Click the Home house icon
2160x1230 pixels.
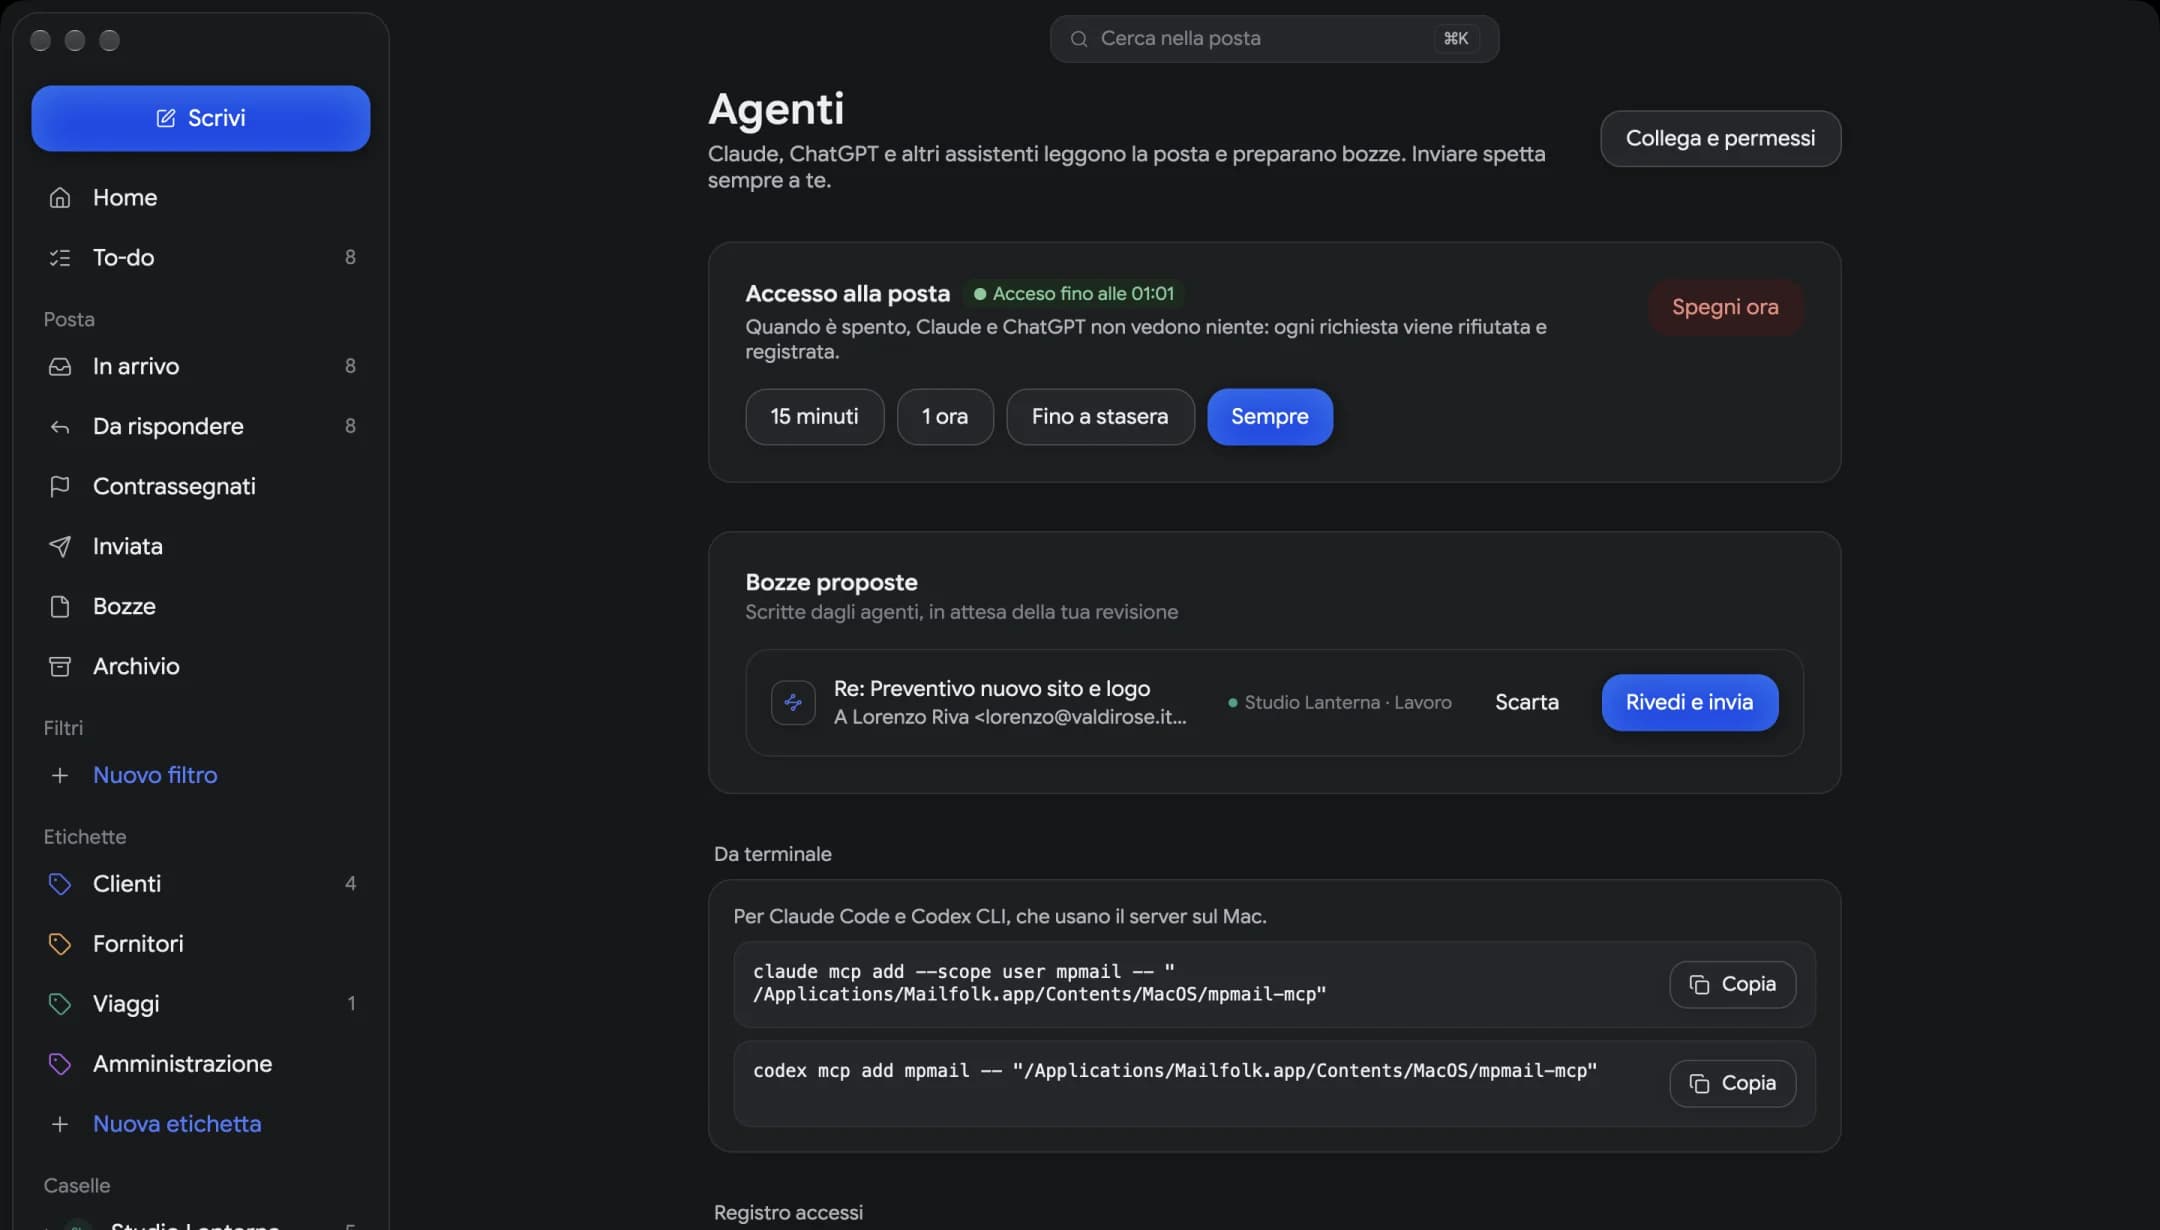tap(60, 197)
